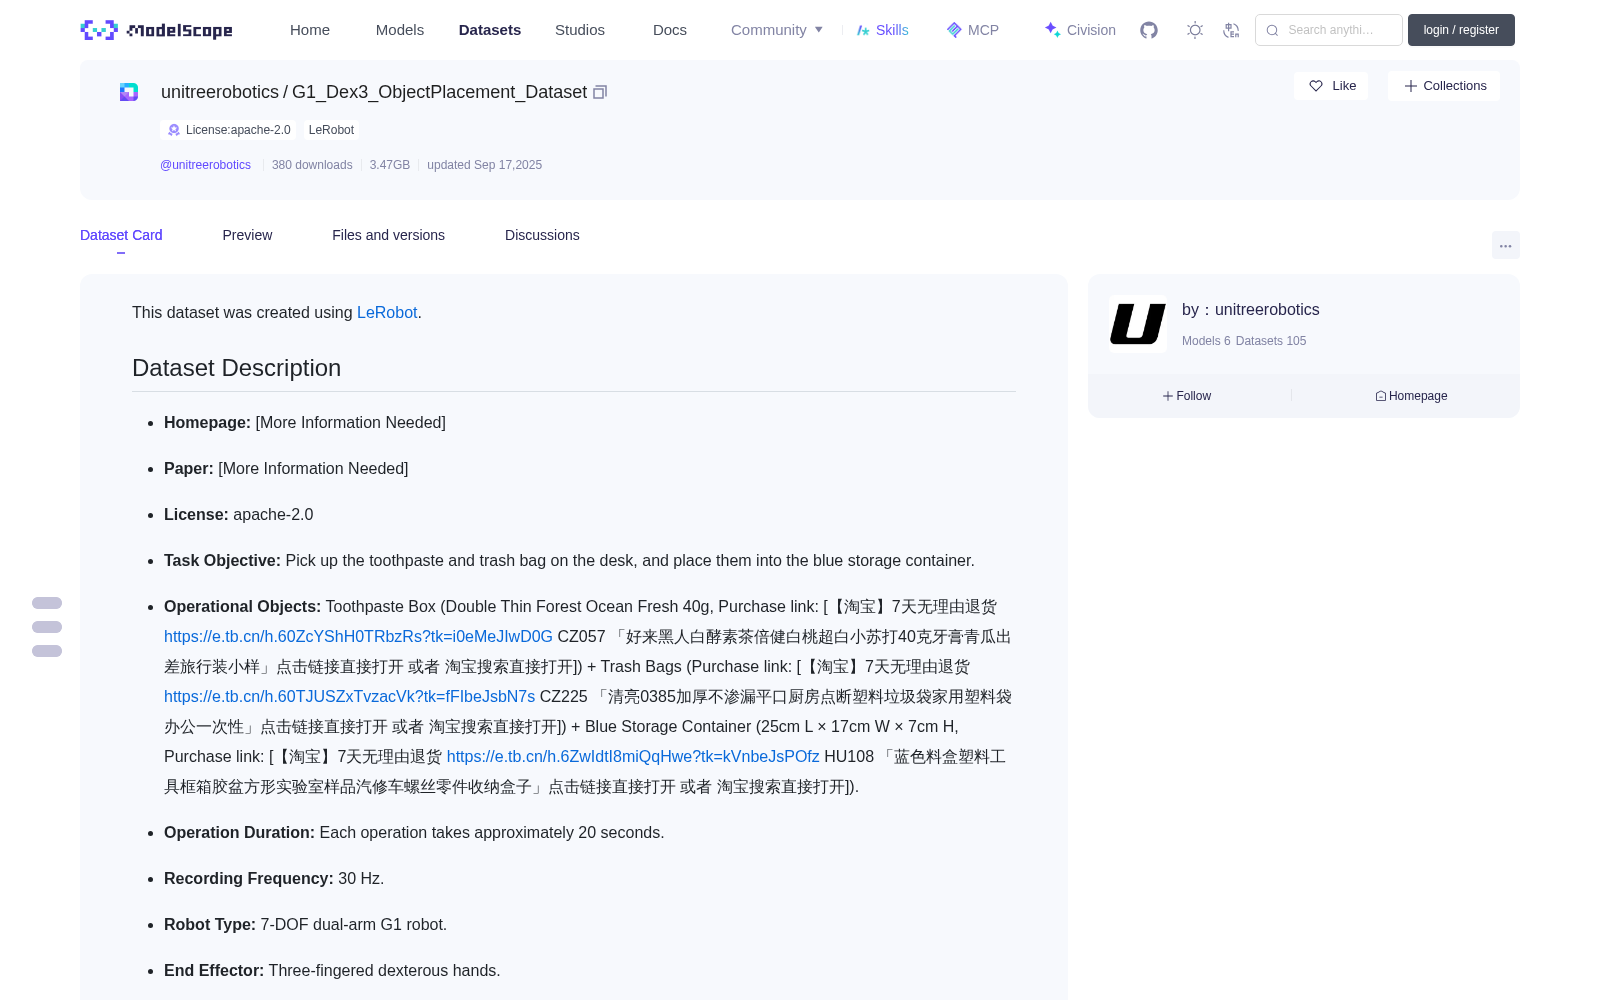
Task: Click the search magnifier icon
Action: (x=1272, y=30)
